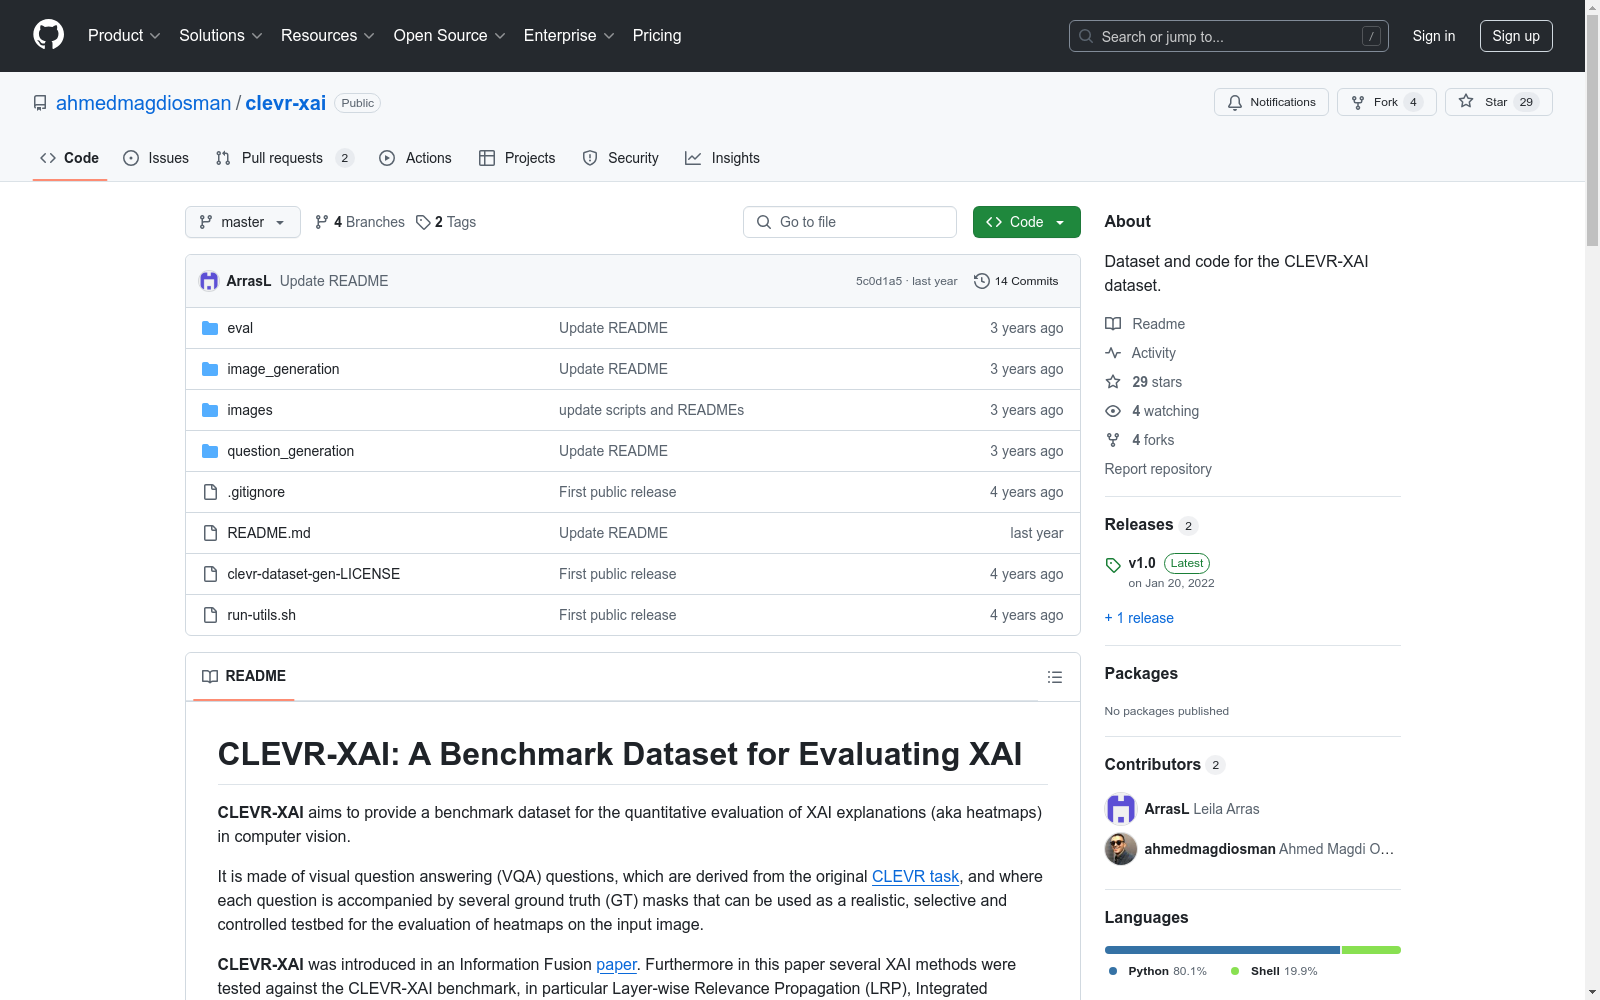Viewport: 1600px width, 1000px height.
Task: Click the Code tab
Action: tap(70, 158)
